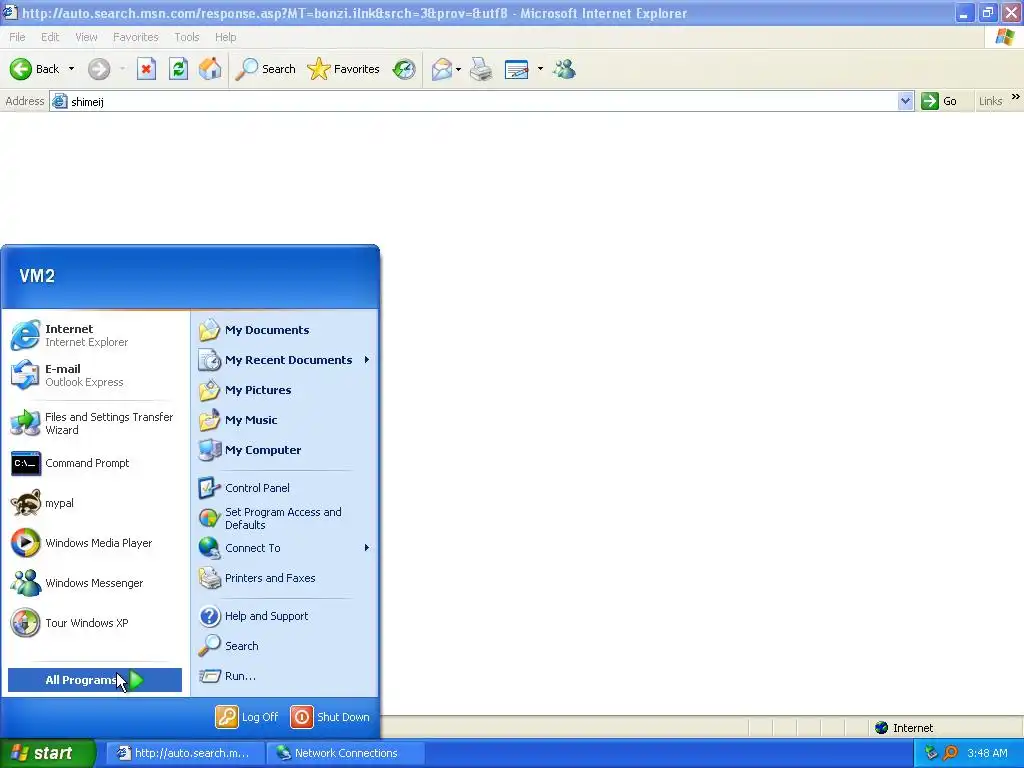The width and height of the screenshot is (1024, 768).
Task: Click the Print icon in toolbar
Action: pyautogui.click(x=481, y=69)
